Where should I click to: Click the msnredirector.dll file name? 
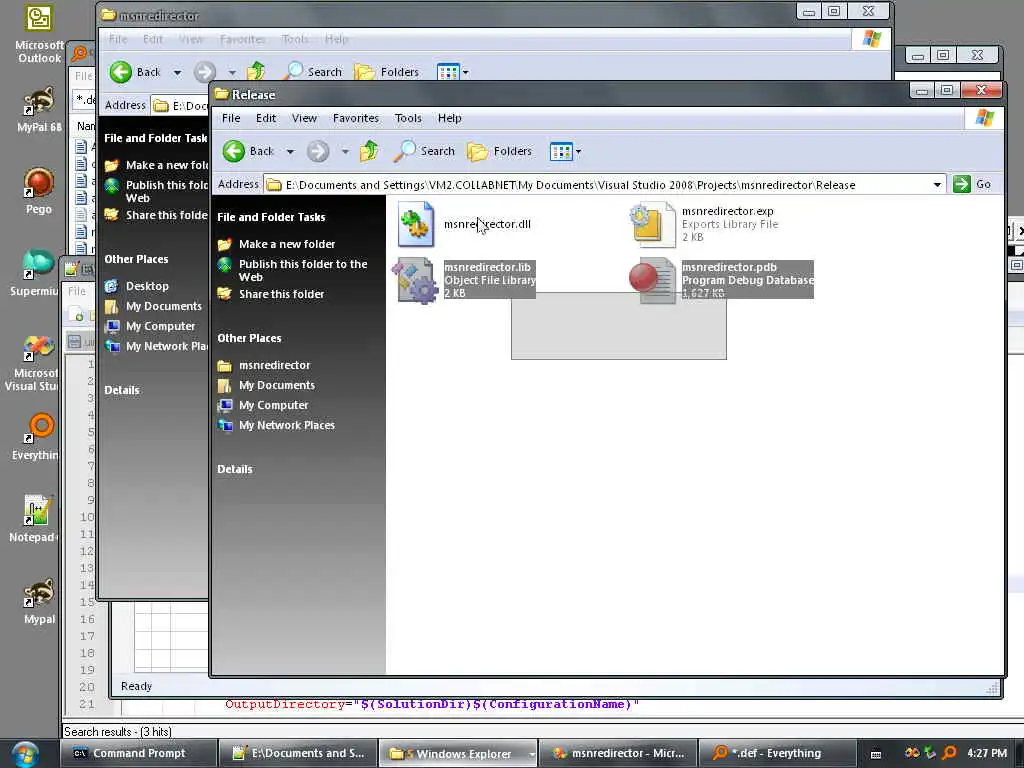click(x=487, y=224)
